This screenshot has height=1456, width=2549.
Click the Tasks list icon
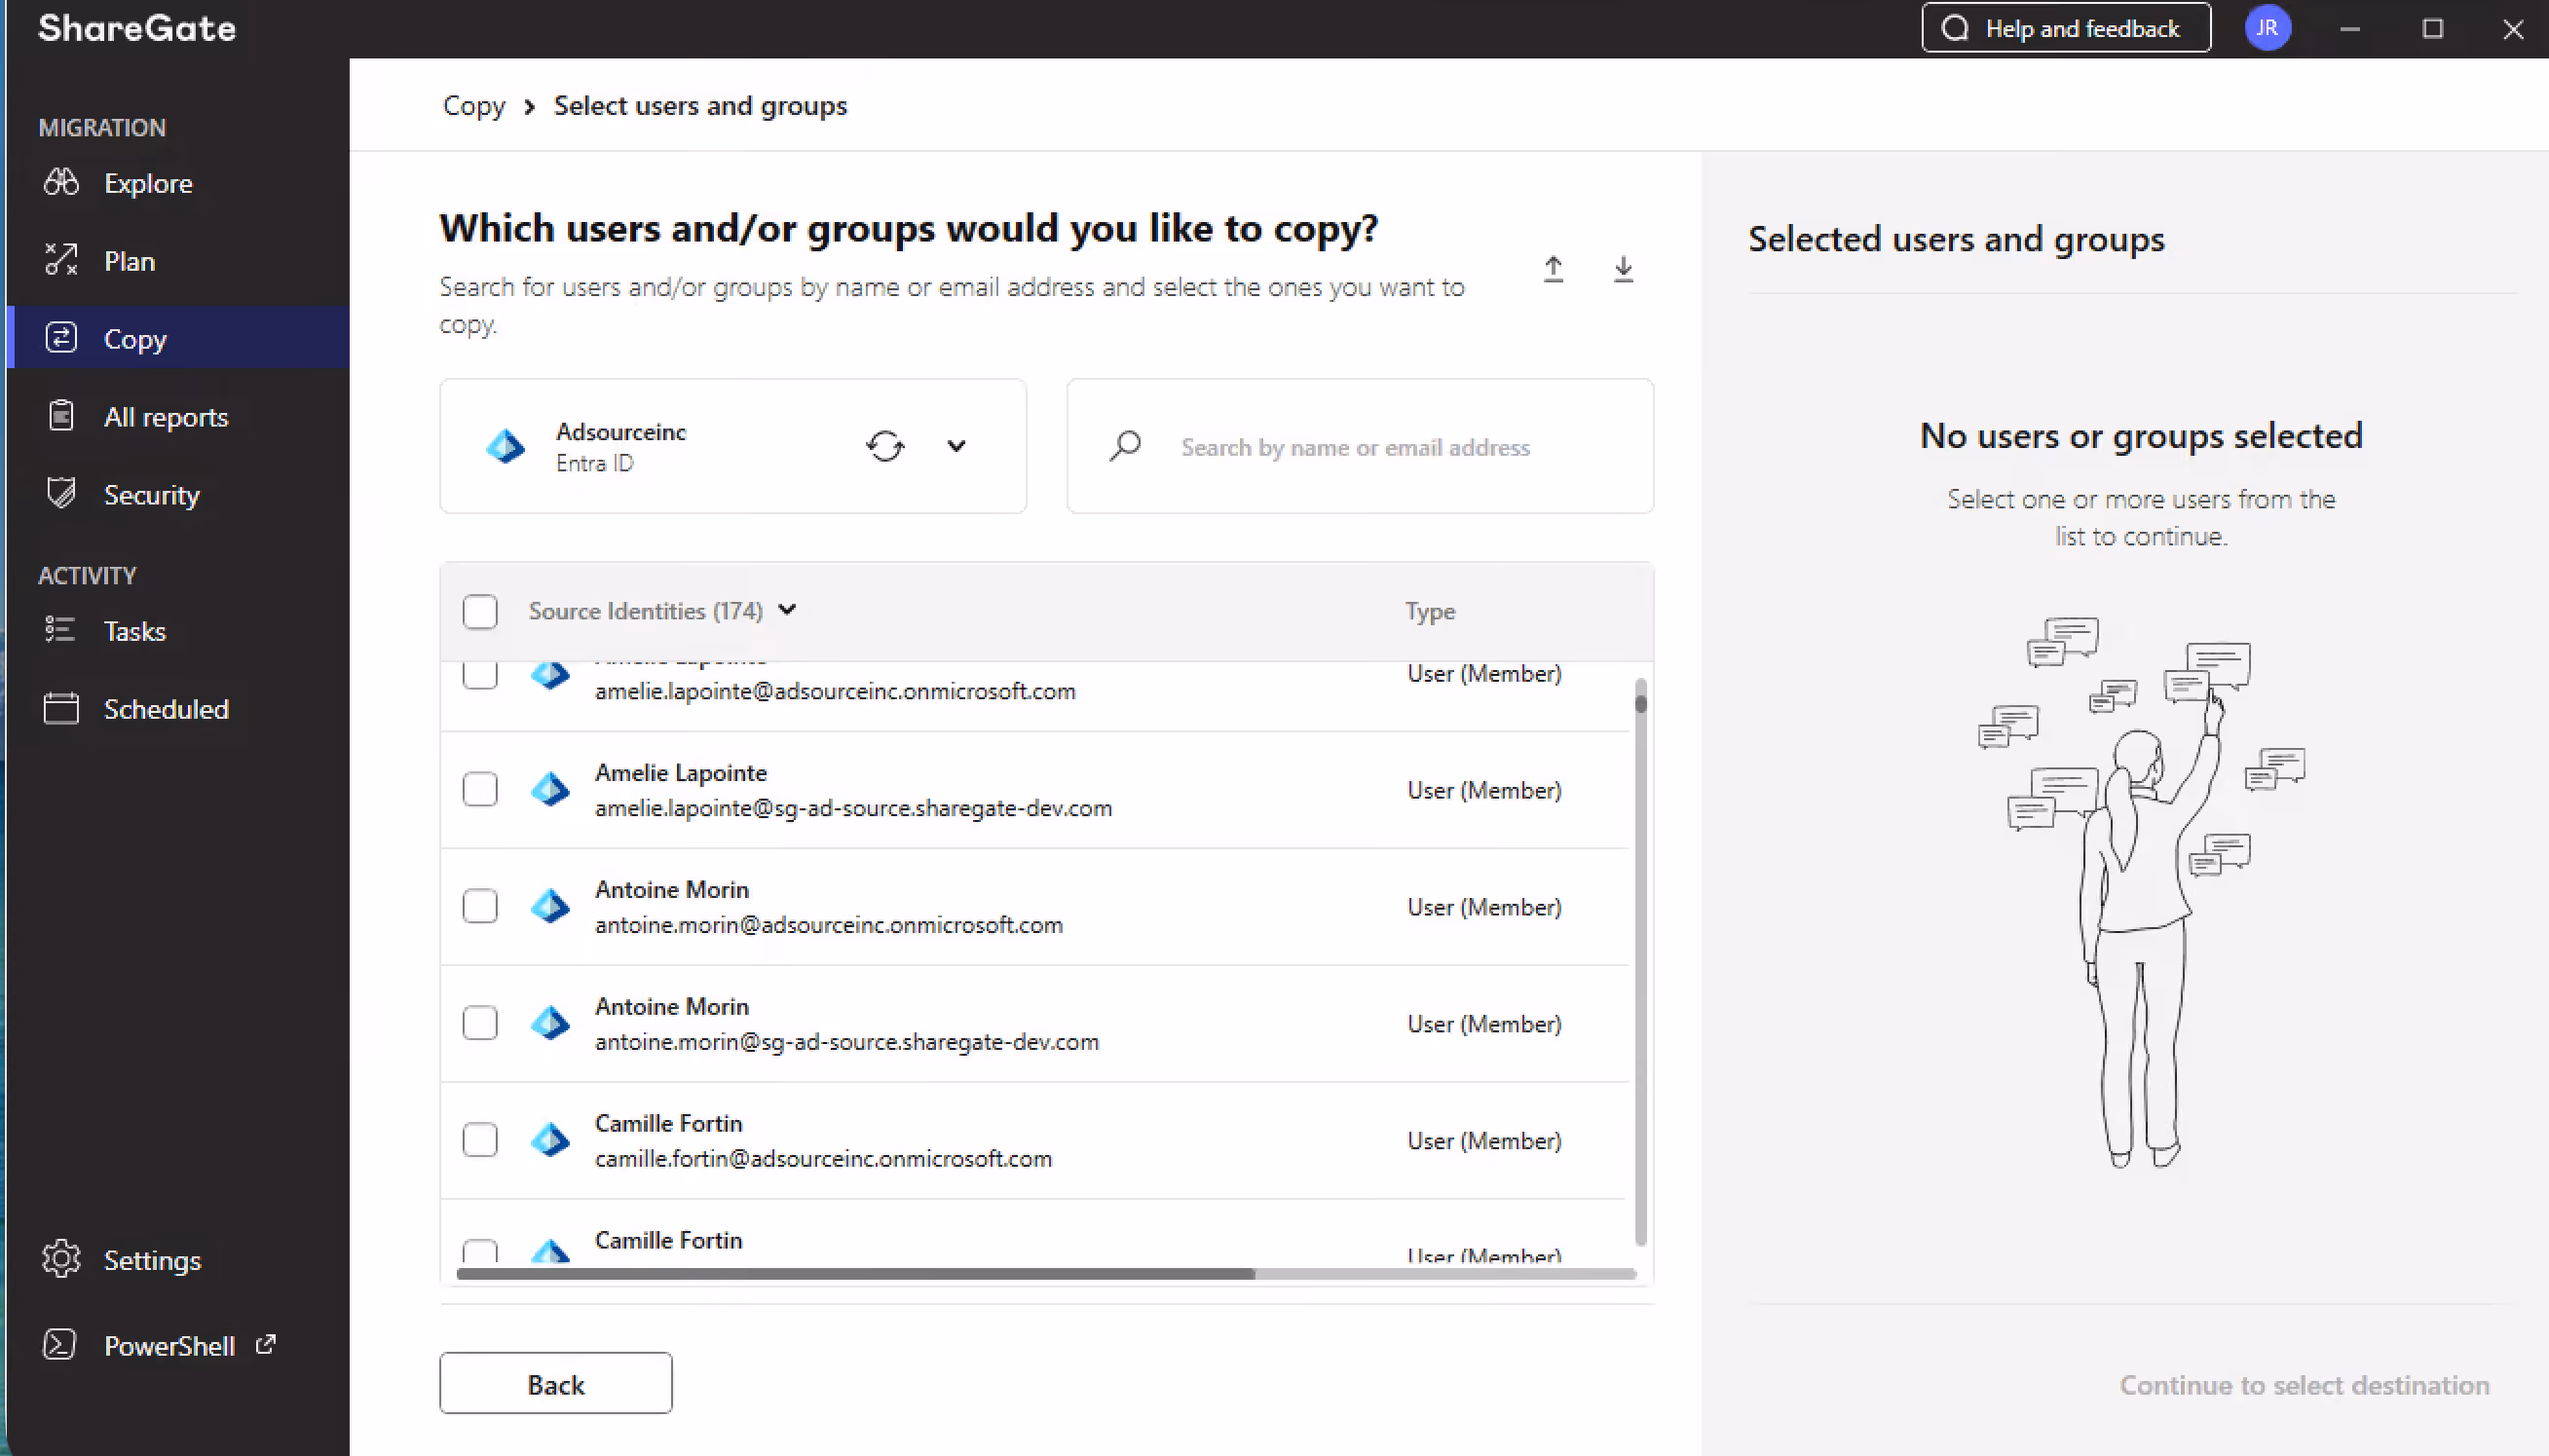[60, 630]
